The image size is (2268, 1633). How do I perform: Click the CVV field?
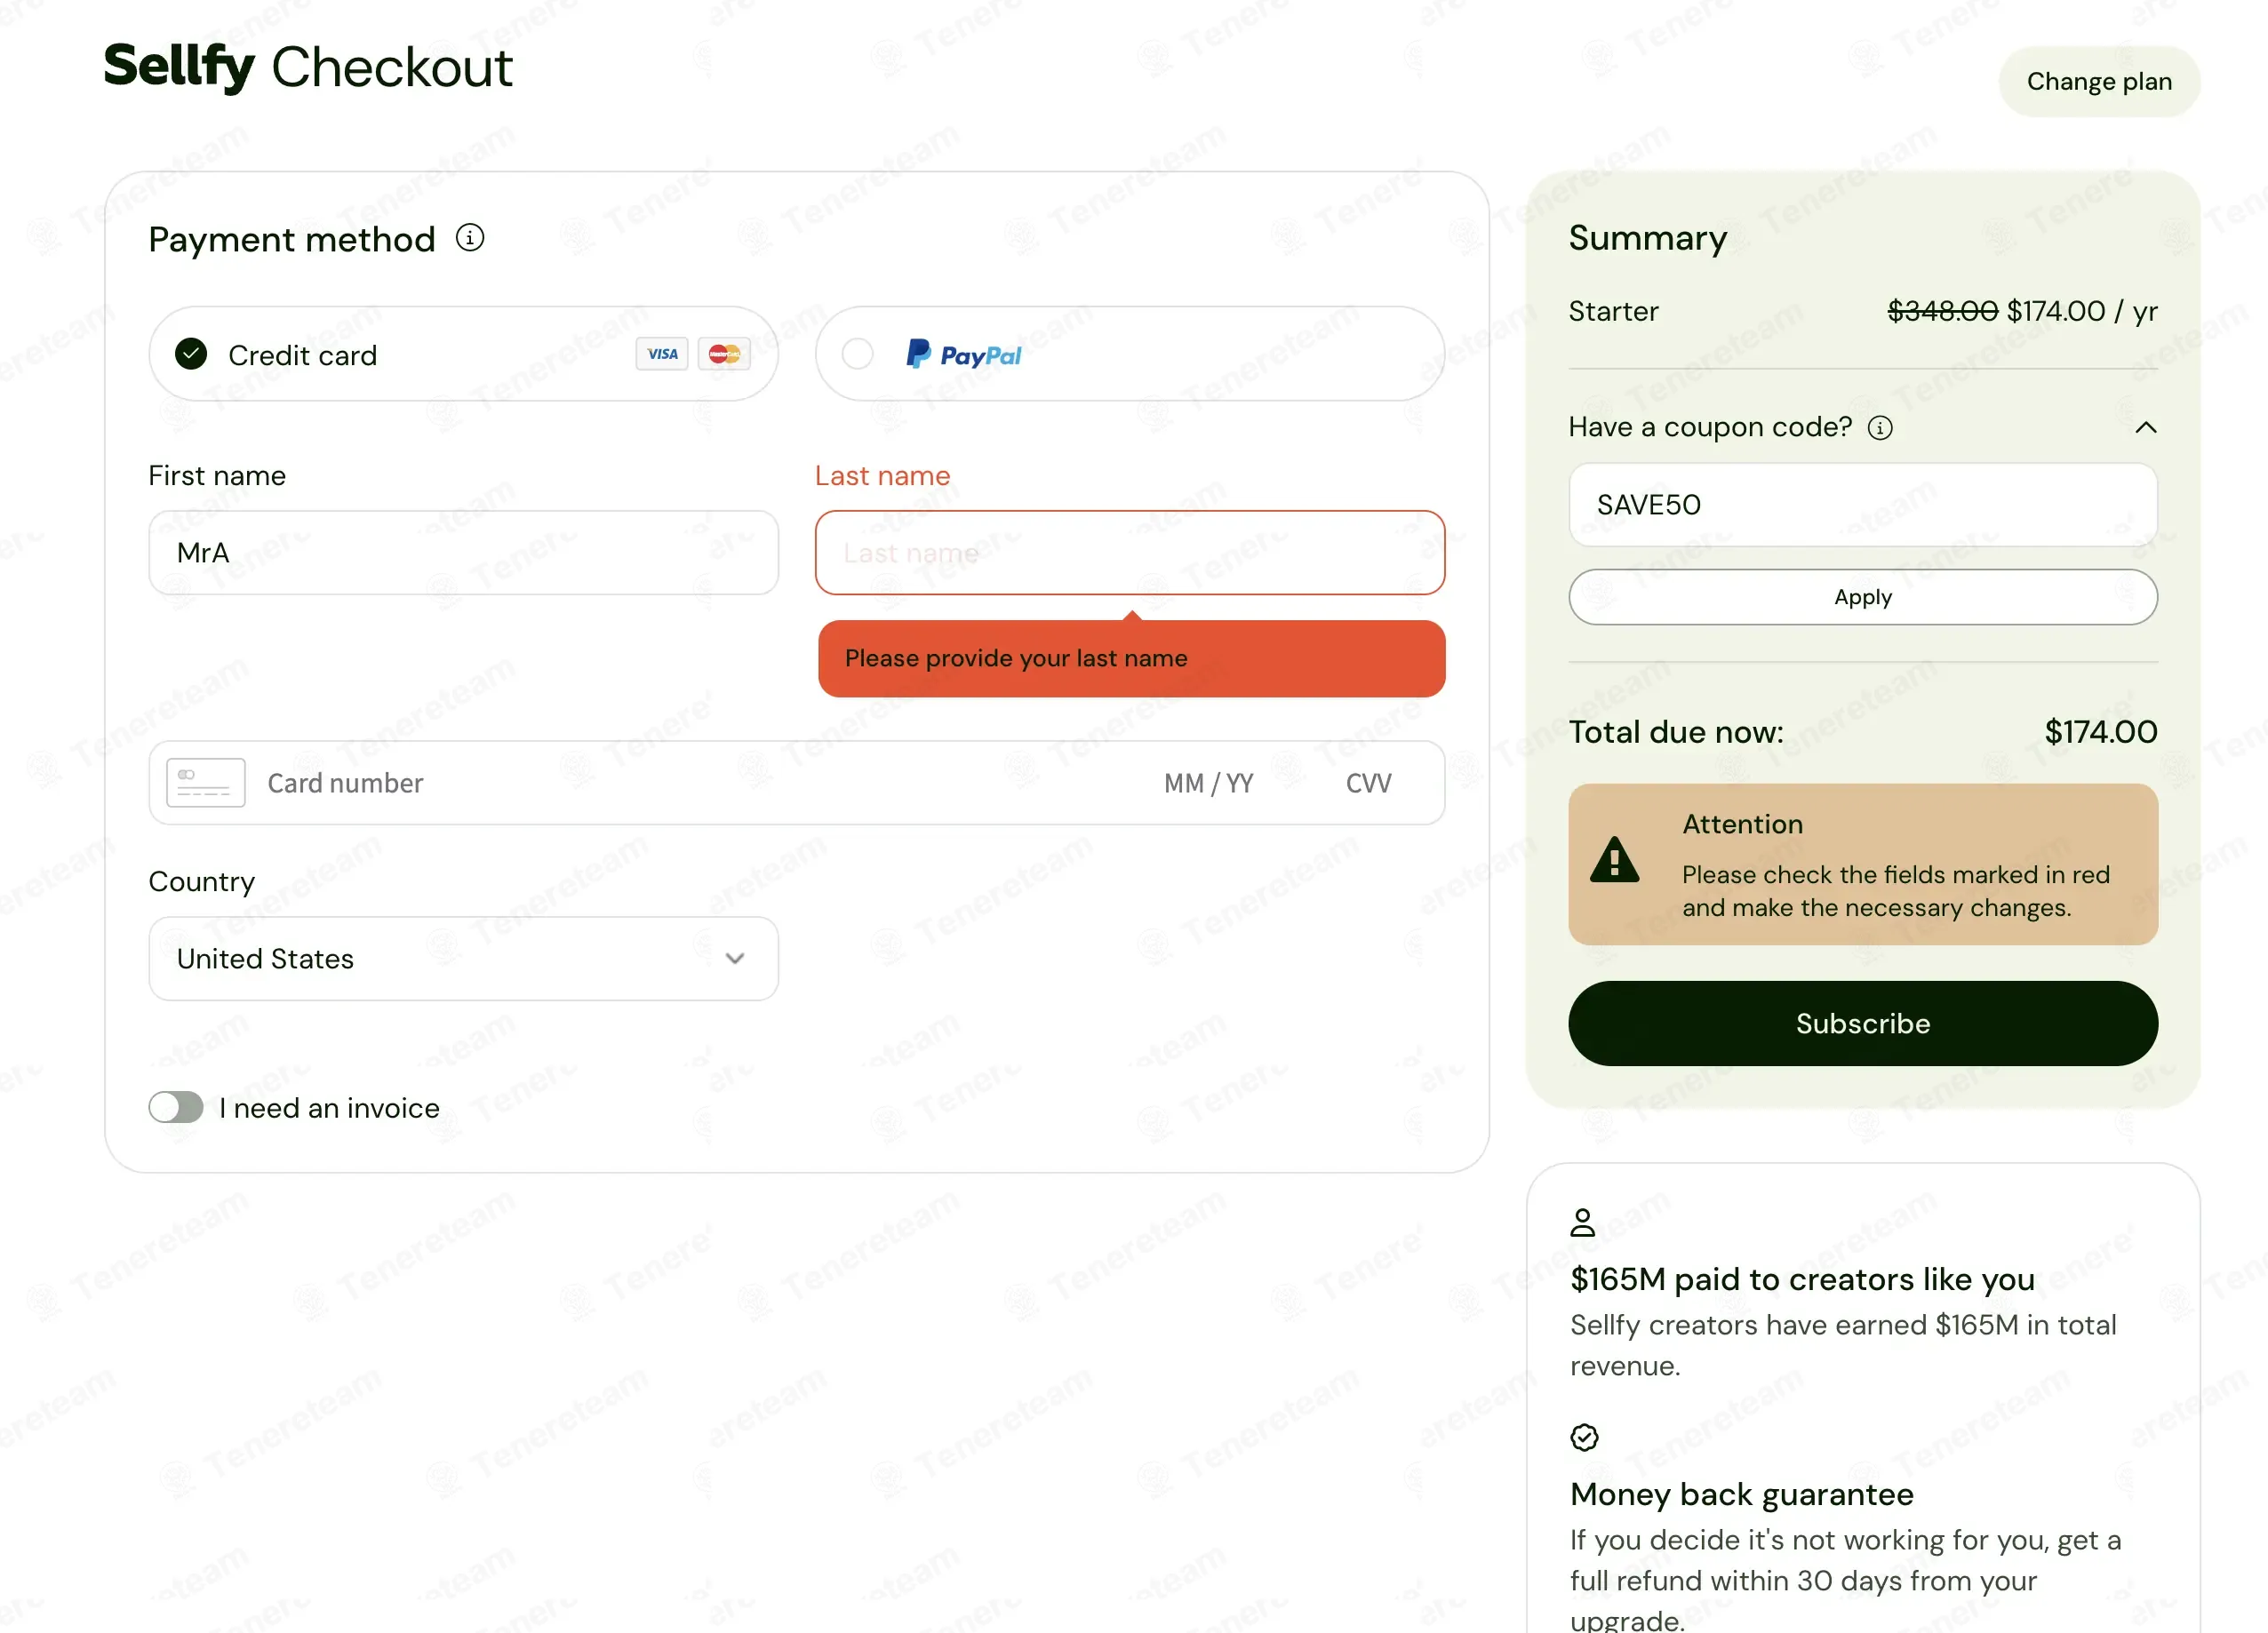(x=1368, y=783)
